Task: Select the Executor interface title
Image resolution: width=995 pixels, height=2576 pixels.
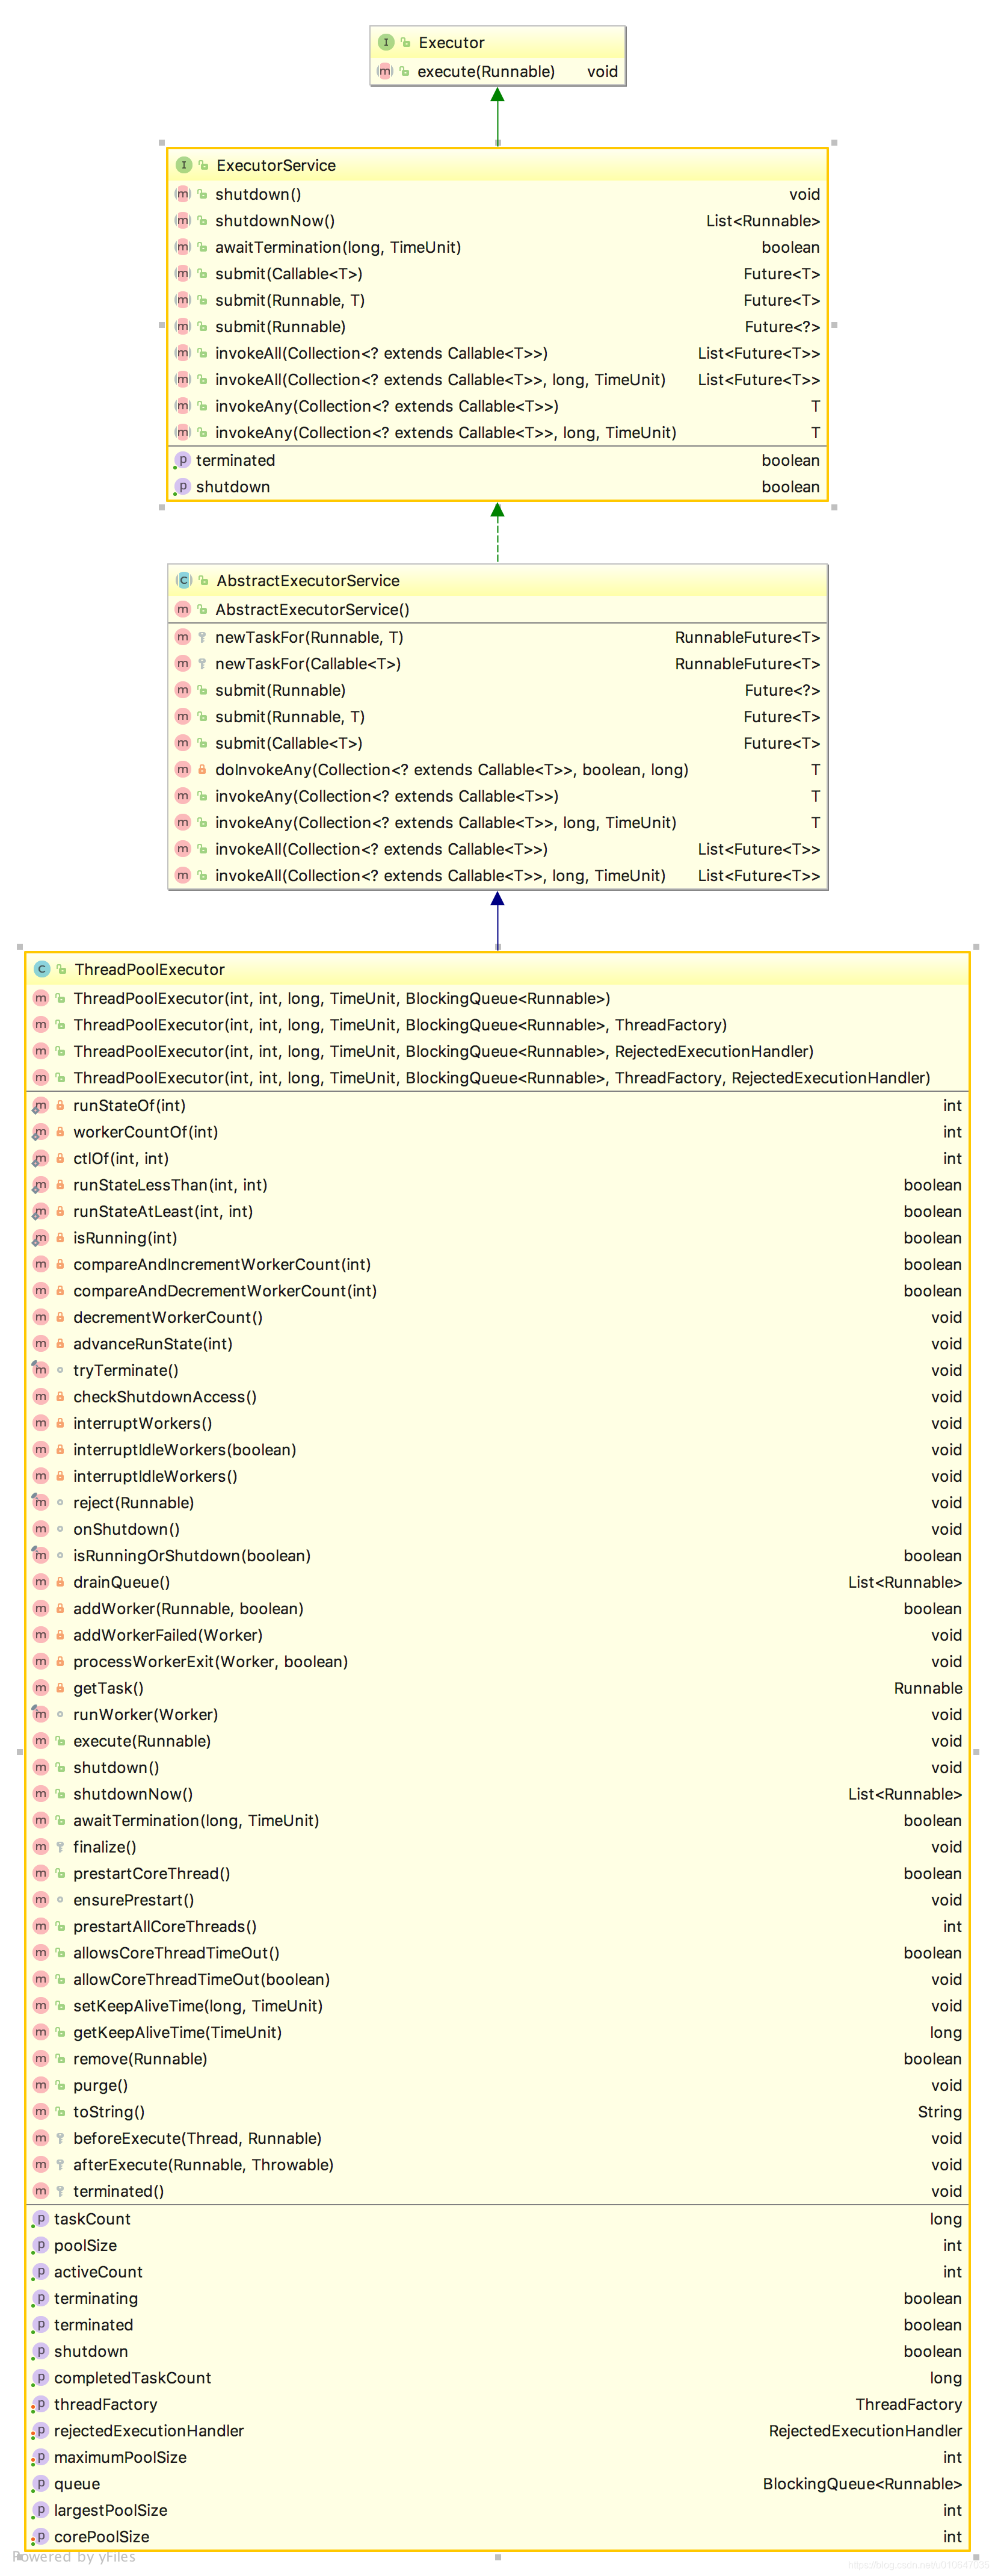Action: (451, 43)
